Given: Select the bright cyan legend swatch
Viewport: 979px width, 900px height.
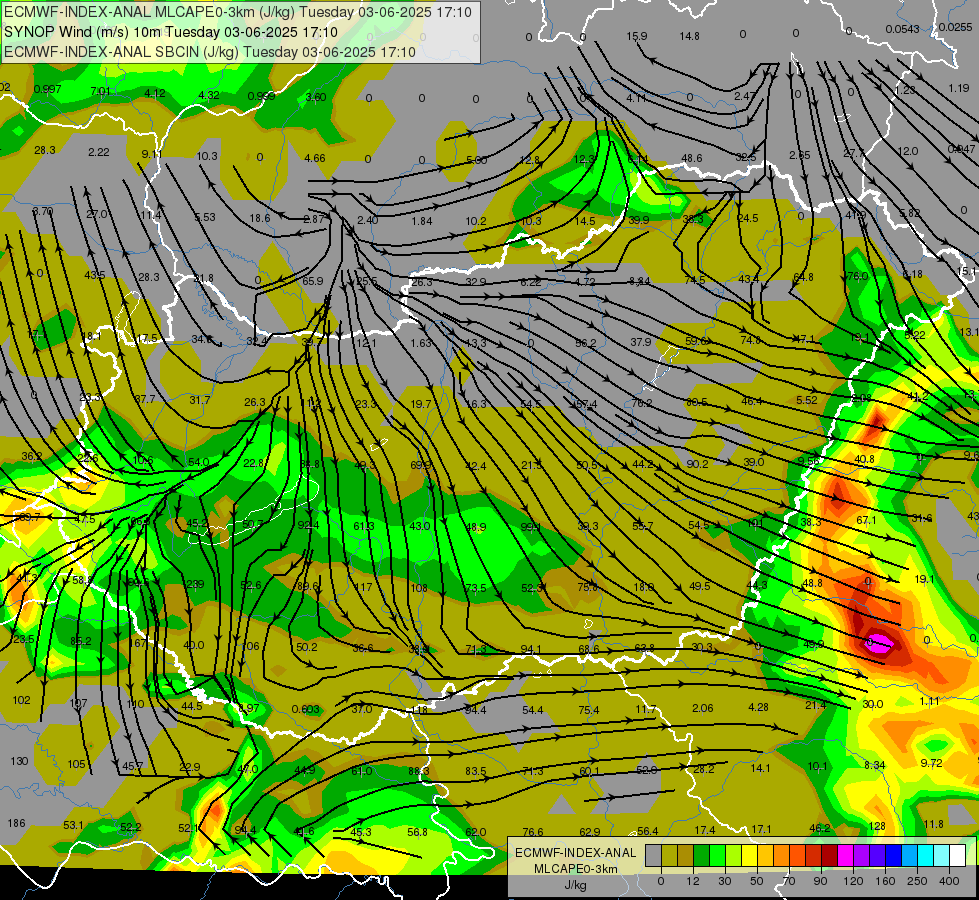Looking at the screenshot, I should coord(925,856).
